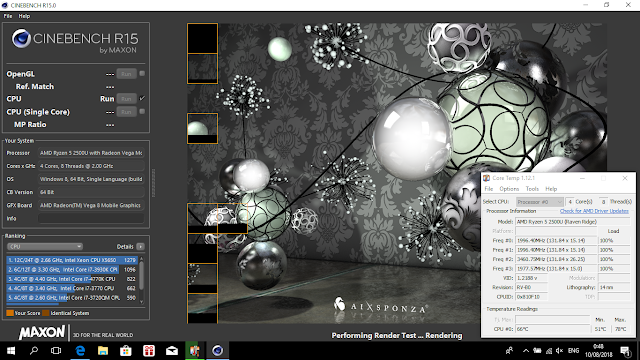Open the Options menu in Core Temp
The height and width of the screenshot is (360, 640).
tap(509, 189)
